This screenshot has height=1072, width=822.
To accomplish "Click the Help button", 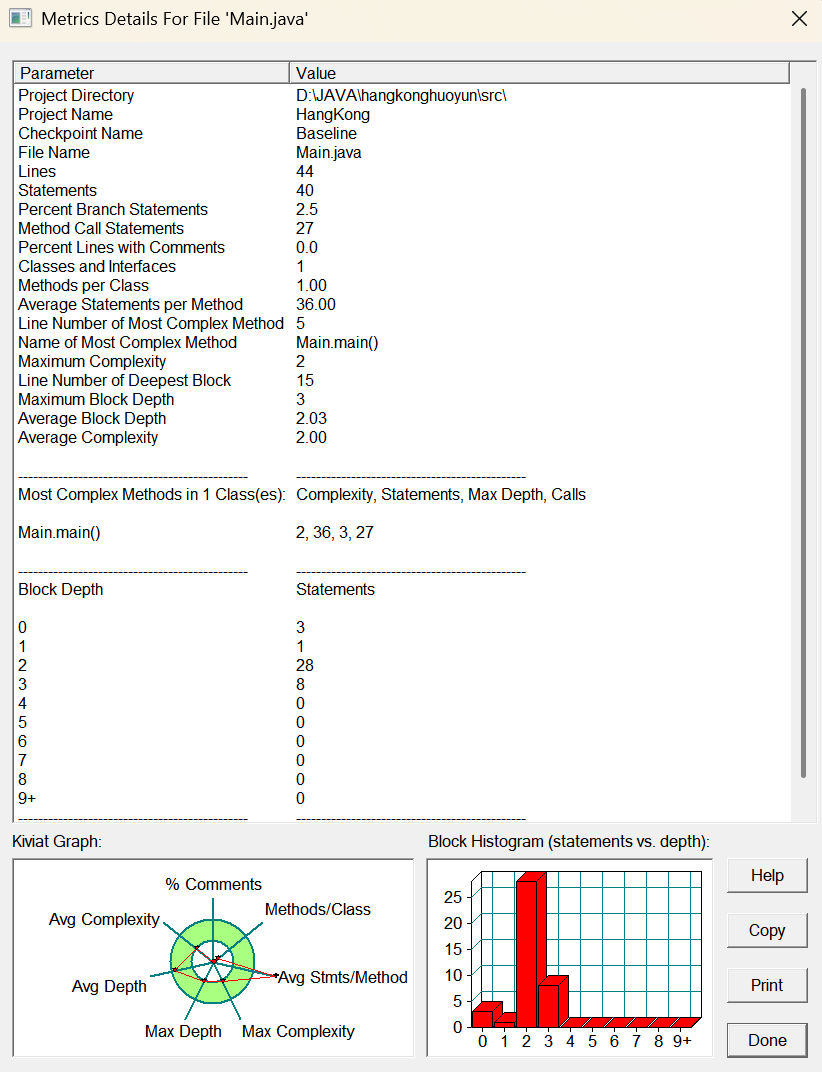I will 767,876.
